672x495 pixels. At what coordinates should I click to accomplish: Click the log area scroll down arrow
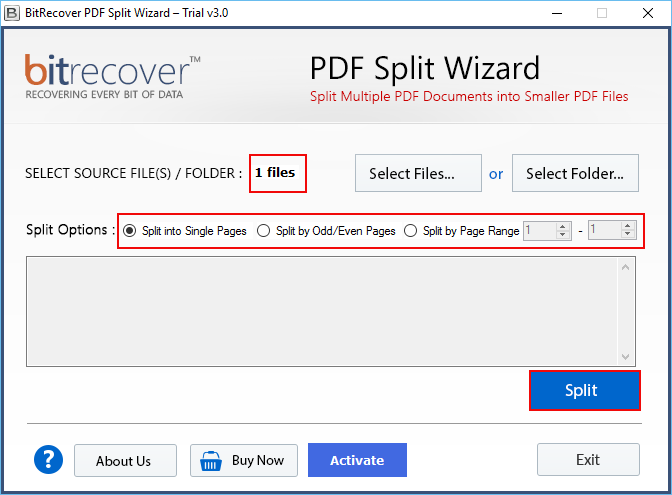pos(625,357)
